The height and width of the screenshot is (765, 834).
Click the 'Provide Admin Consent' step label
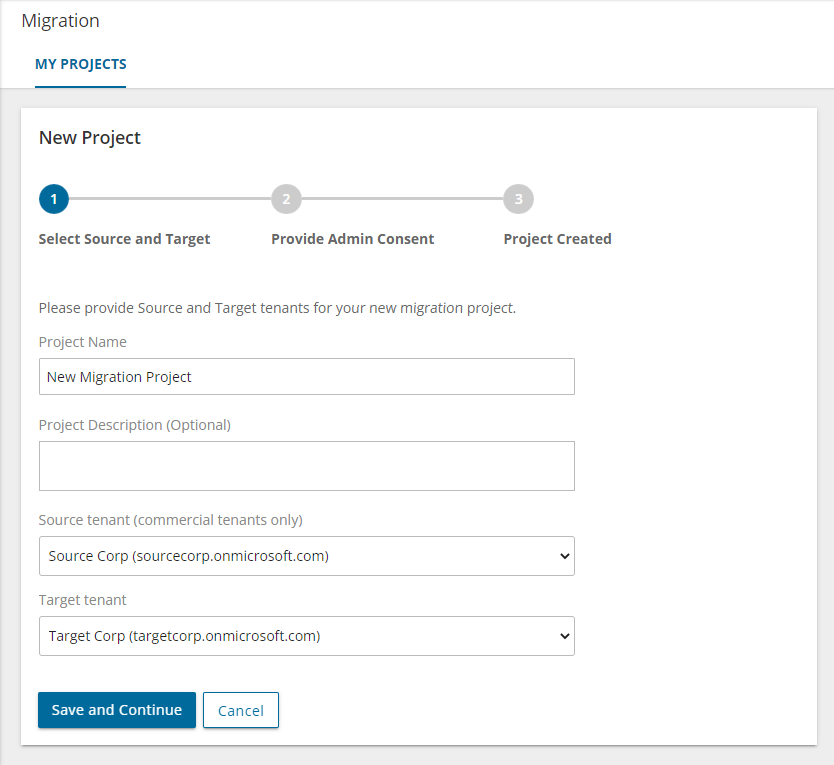(352, 239)
